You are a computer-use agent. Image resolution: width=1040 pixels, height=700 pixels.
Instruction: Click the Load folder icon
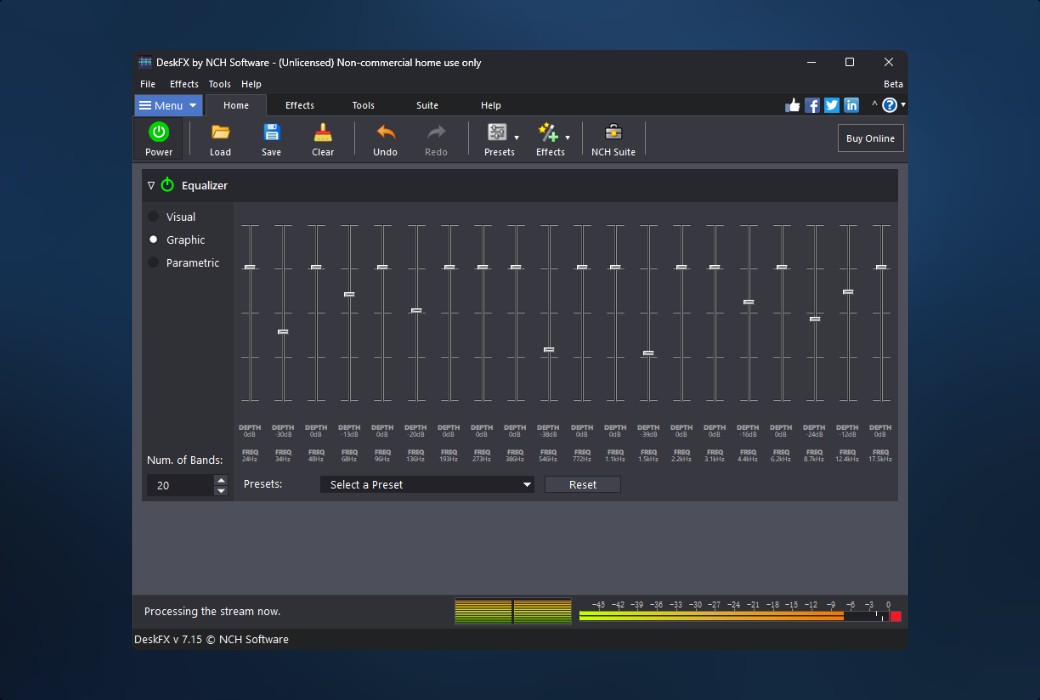click(x=220, y=133)
